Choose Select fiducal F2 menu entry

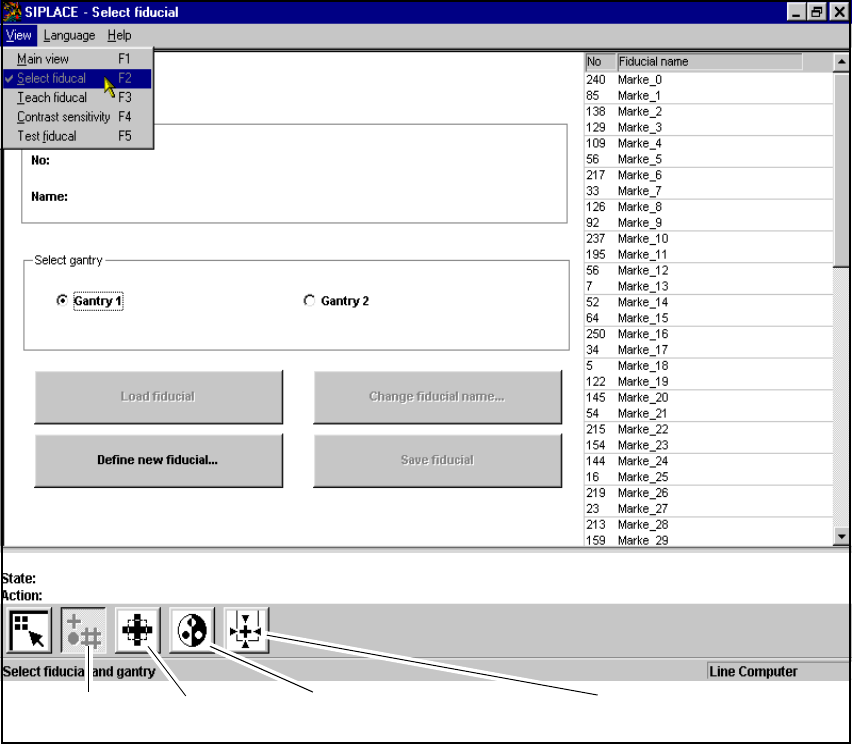[x=77, y=78]
